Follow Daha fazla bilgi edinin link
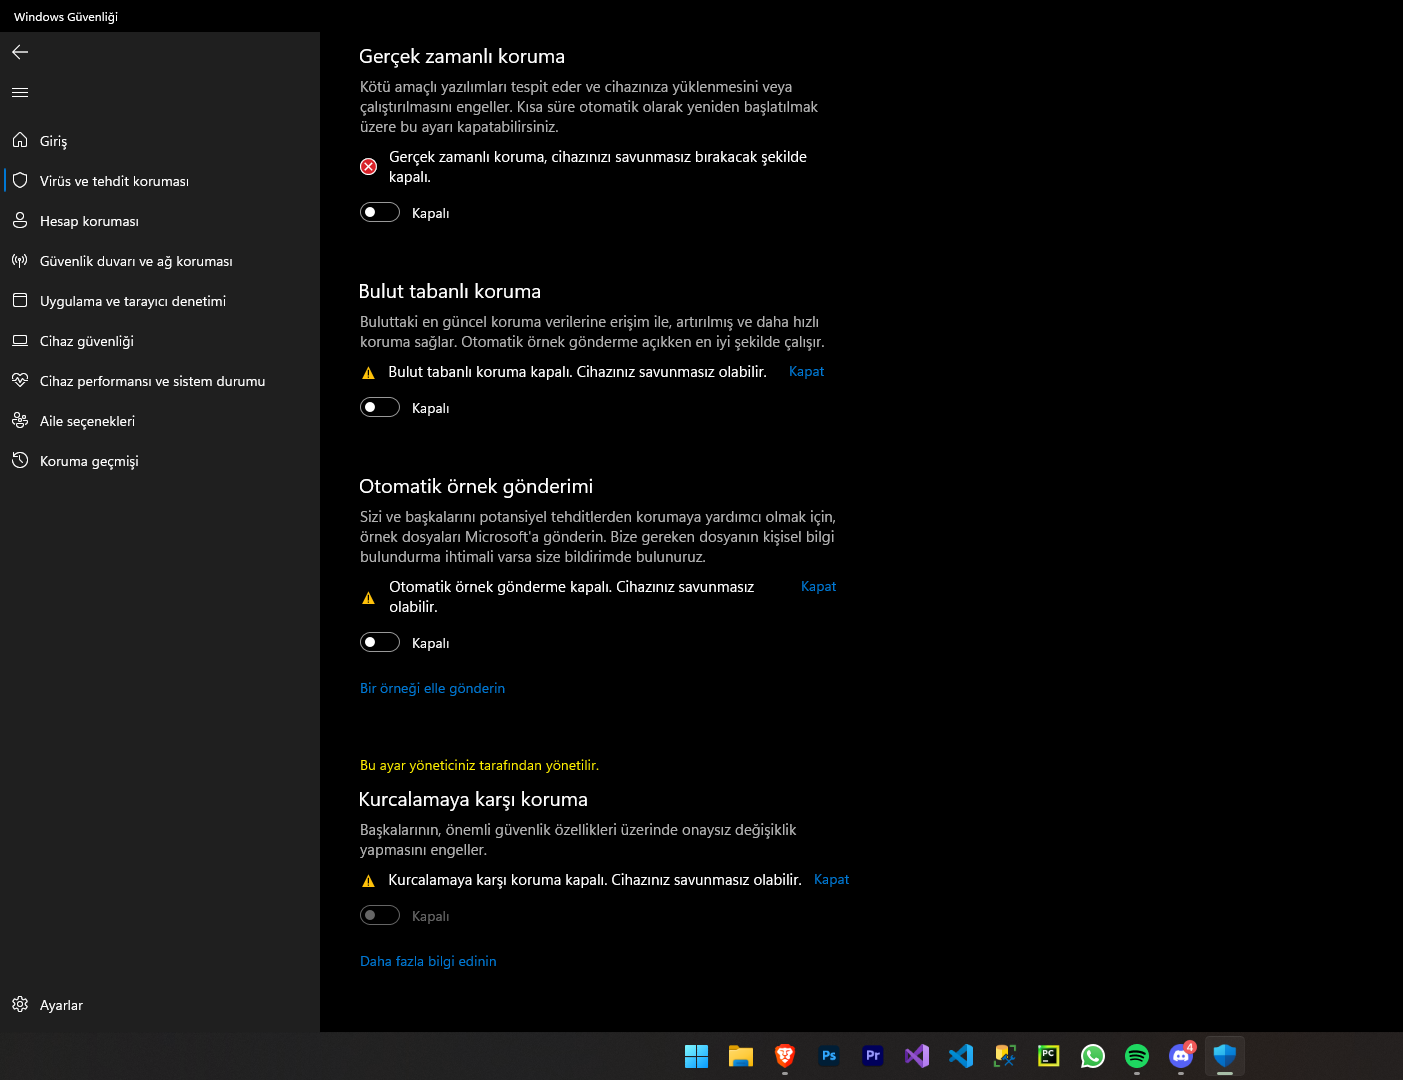 click(428, 961)
